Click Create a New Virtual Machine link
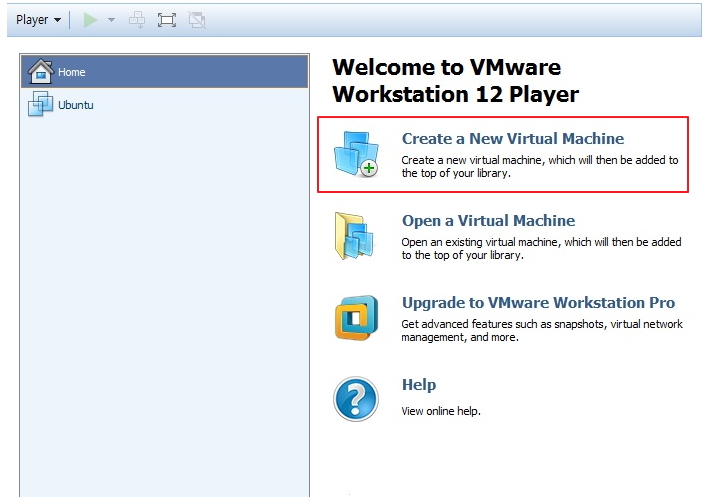Screen dimensions: 708x497 click(513, 139)
